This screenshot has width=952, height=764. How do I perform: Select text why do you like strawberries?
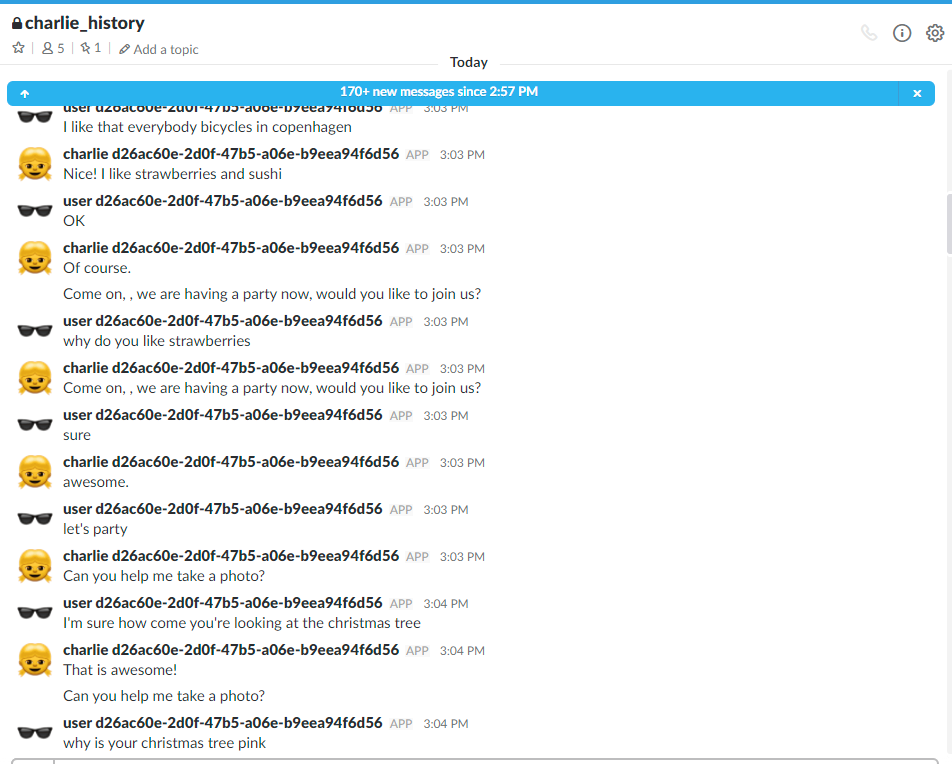(157, 341)
